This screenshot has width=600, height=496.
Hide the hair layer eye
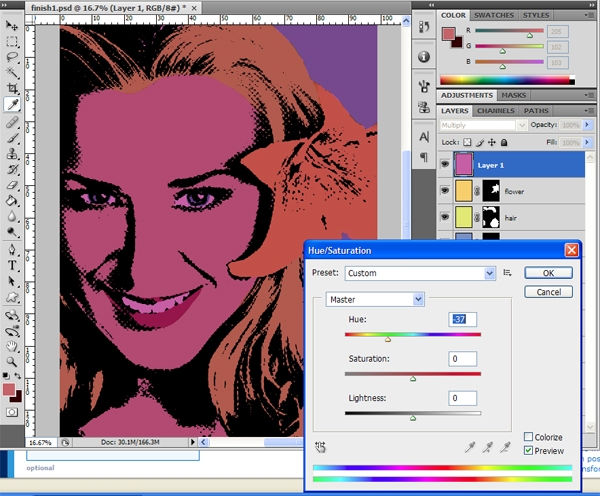[445, 217]
